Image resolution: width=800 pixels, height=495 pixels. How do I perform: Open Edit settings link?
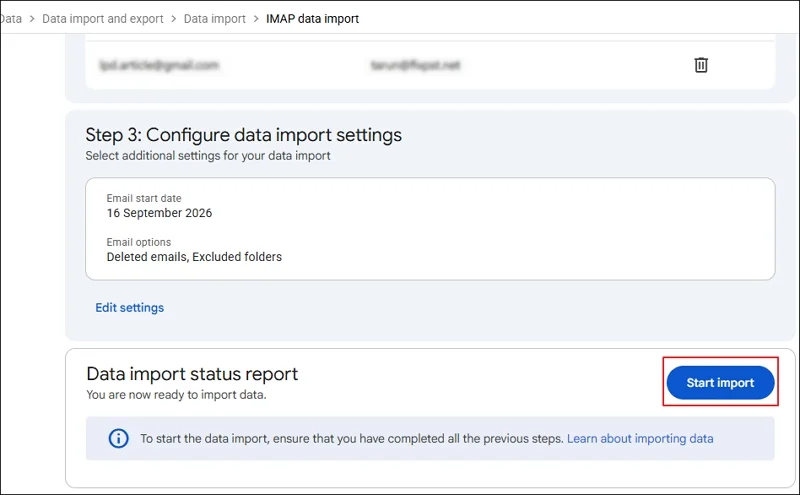pyautogui.click(x=130, y=307)
